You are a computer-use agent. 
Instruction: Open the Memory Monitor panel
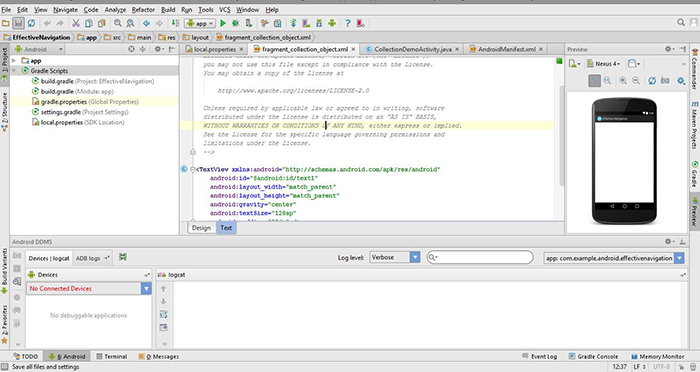pyautogui.click(x=657, y=356)
